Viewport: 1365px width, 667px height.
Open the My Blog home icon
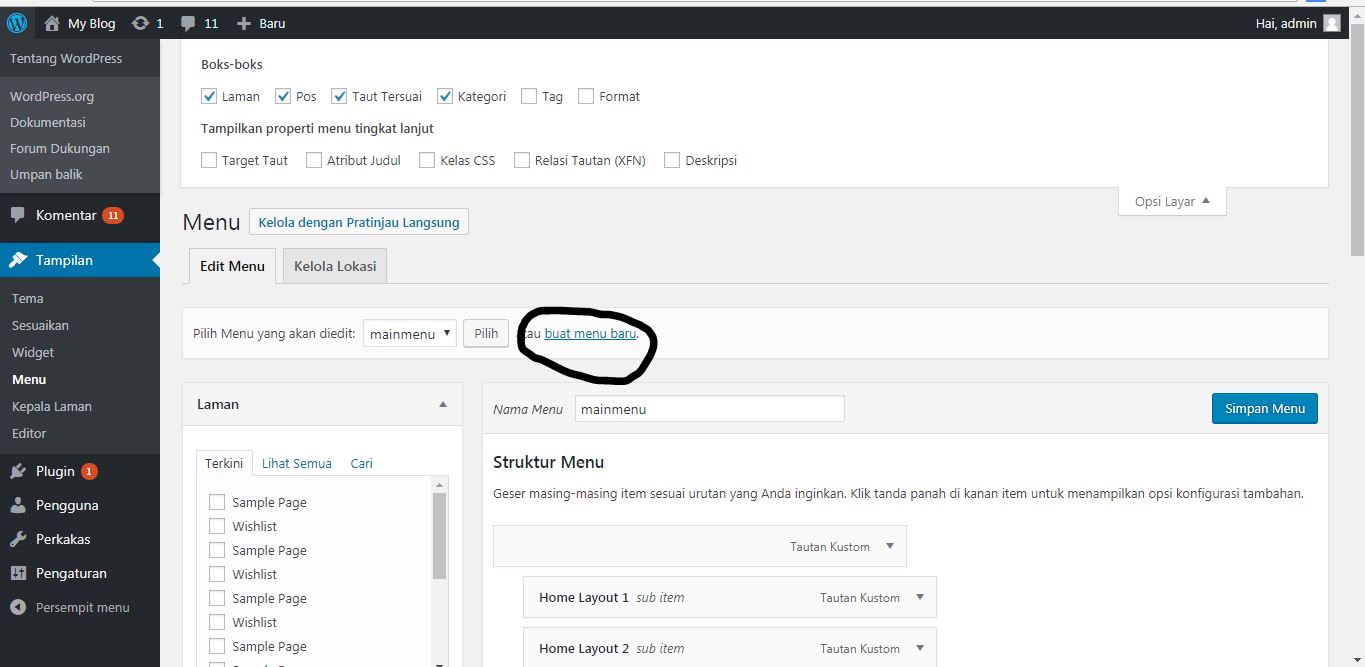tap(52, 23)
